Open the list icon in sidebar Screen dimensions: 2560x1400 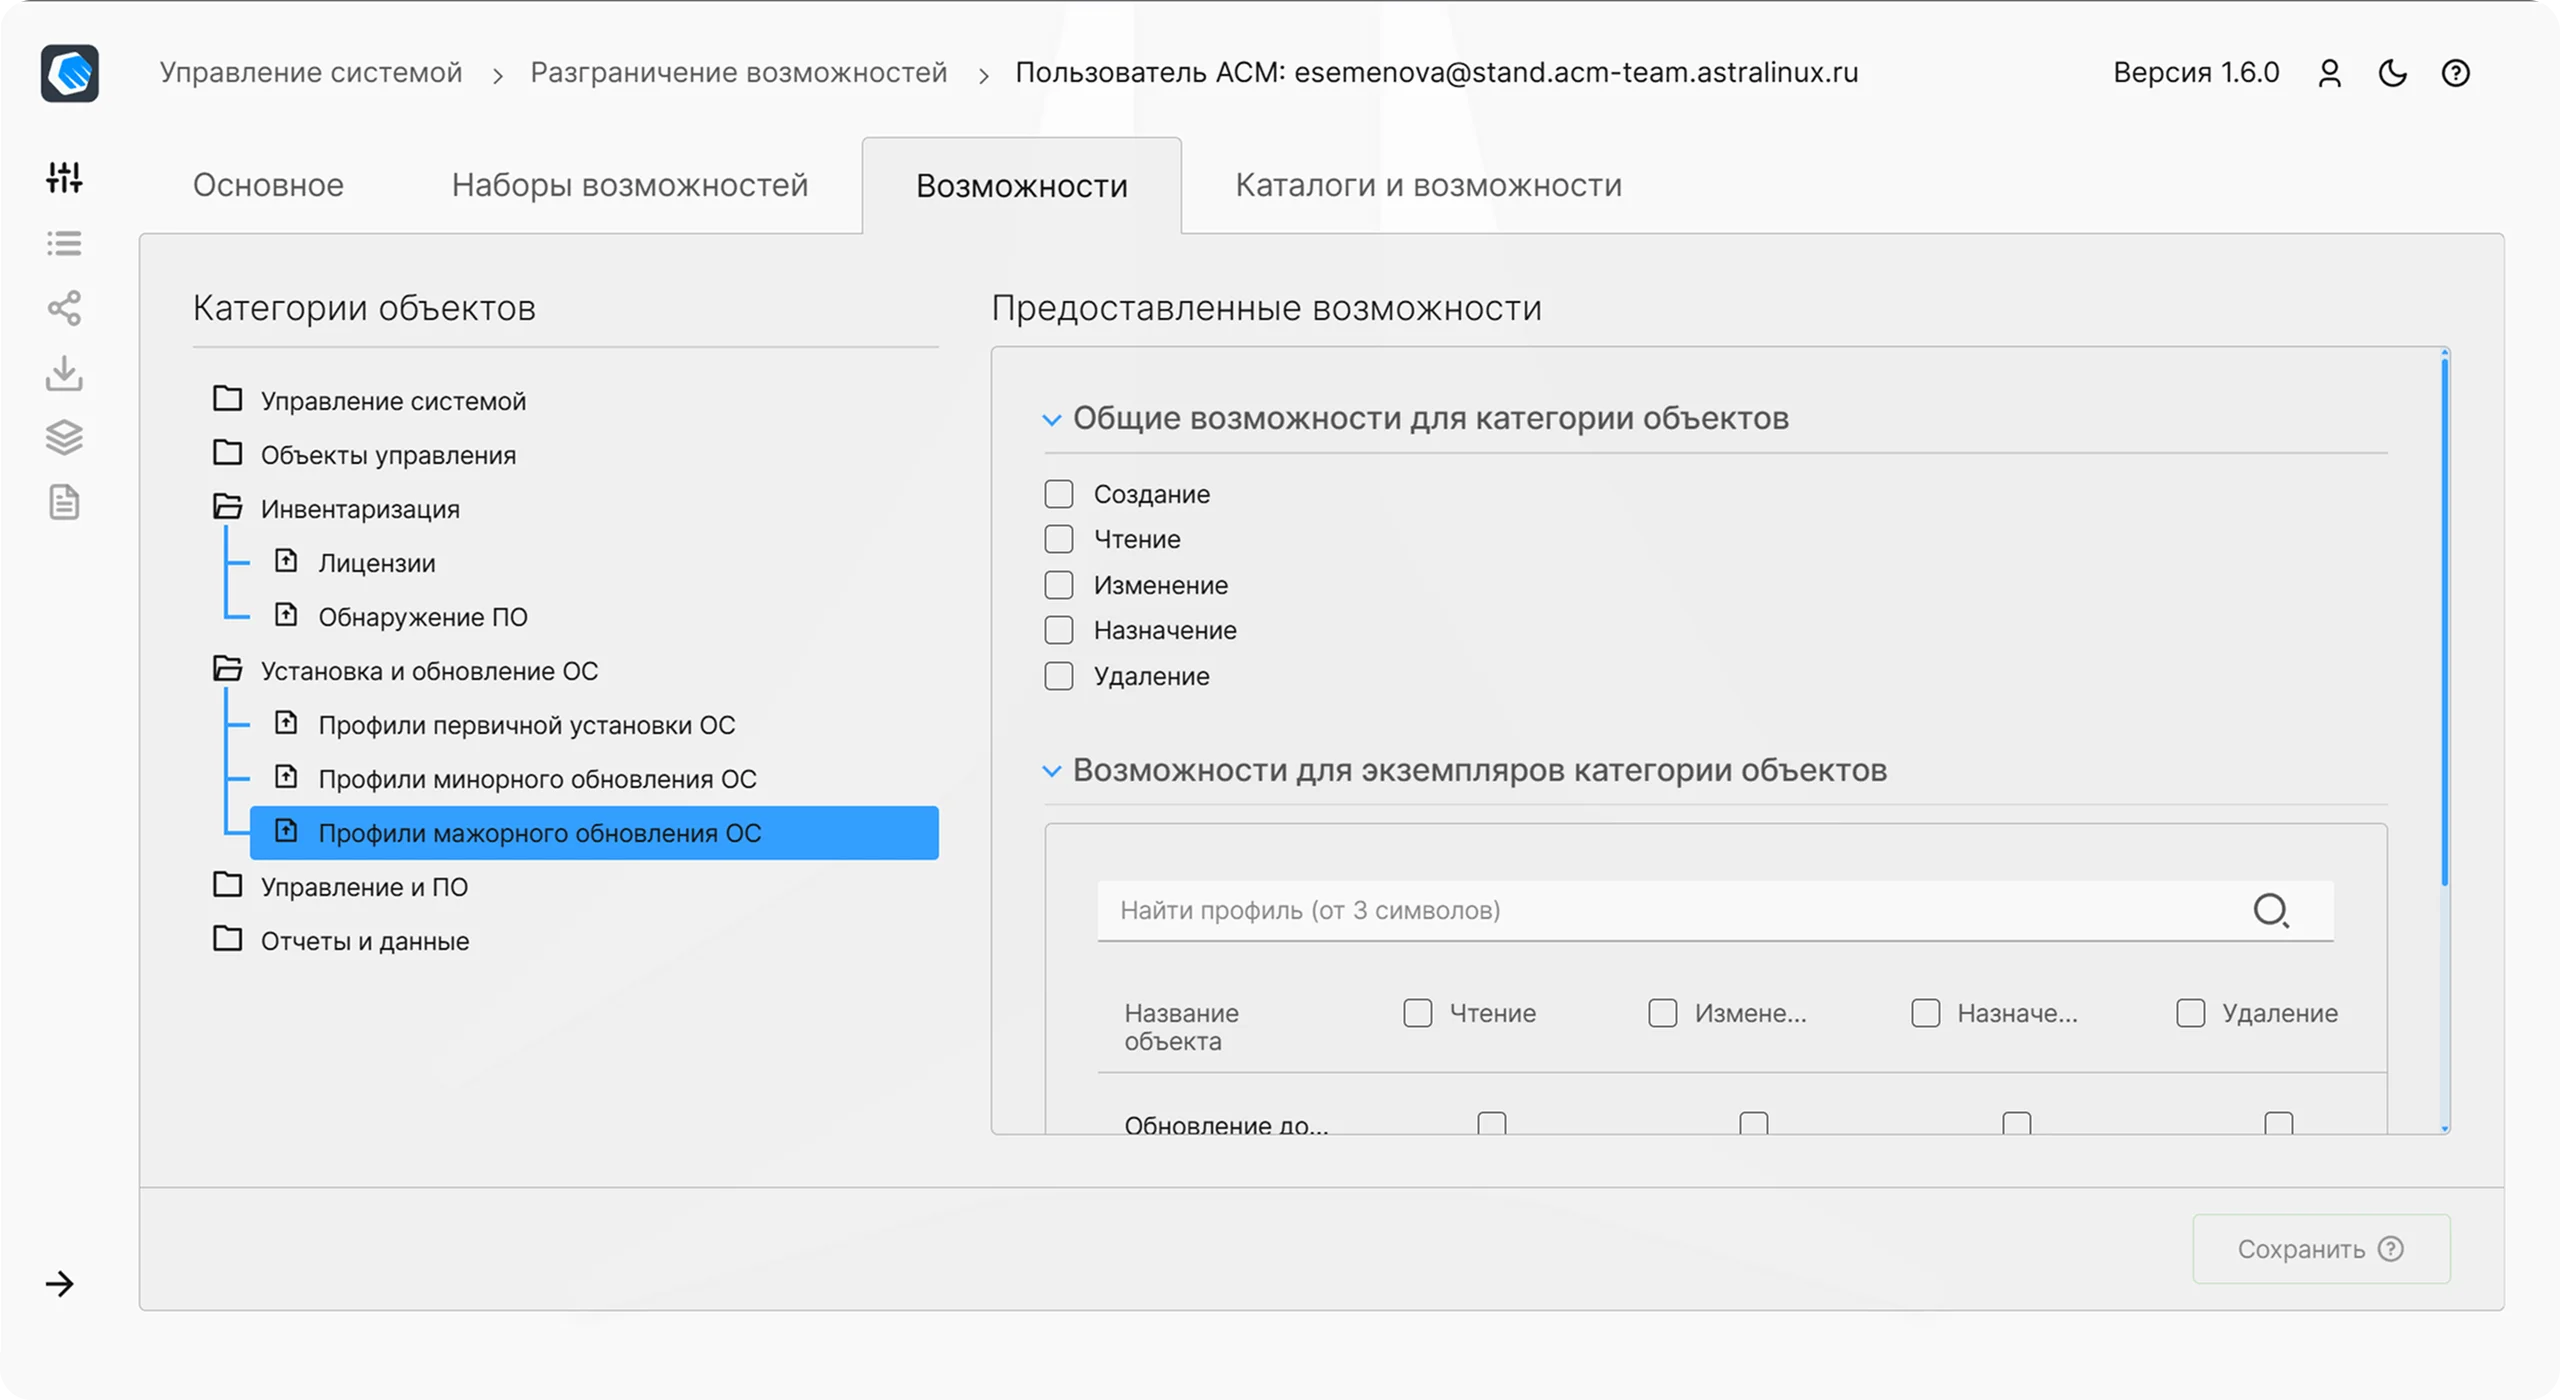pyautogui.click(x=64, y=243)
